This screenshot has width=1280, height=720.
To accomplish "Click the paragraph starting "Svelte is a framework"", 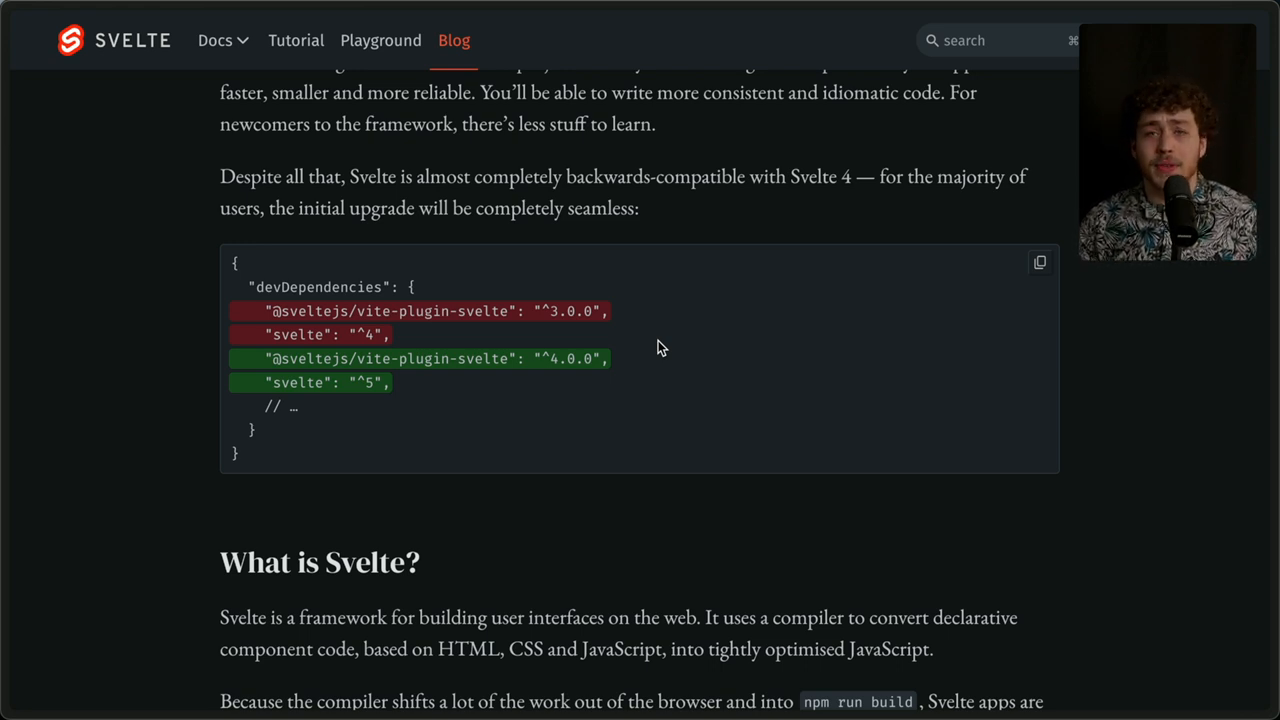I will click(x=618, y=633).
